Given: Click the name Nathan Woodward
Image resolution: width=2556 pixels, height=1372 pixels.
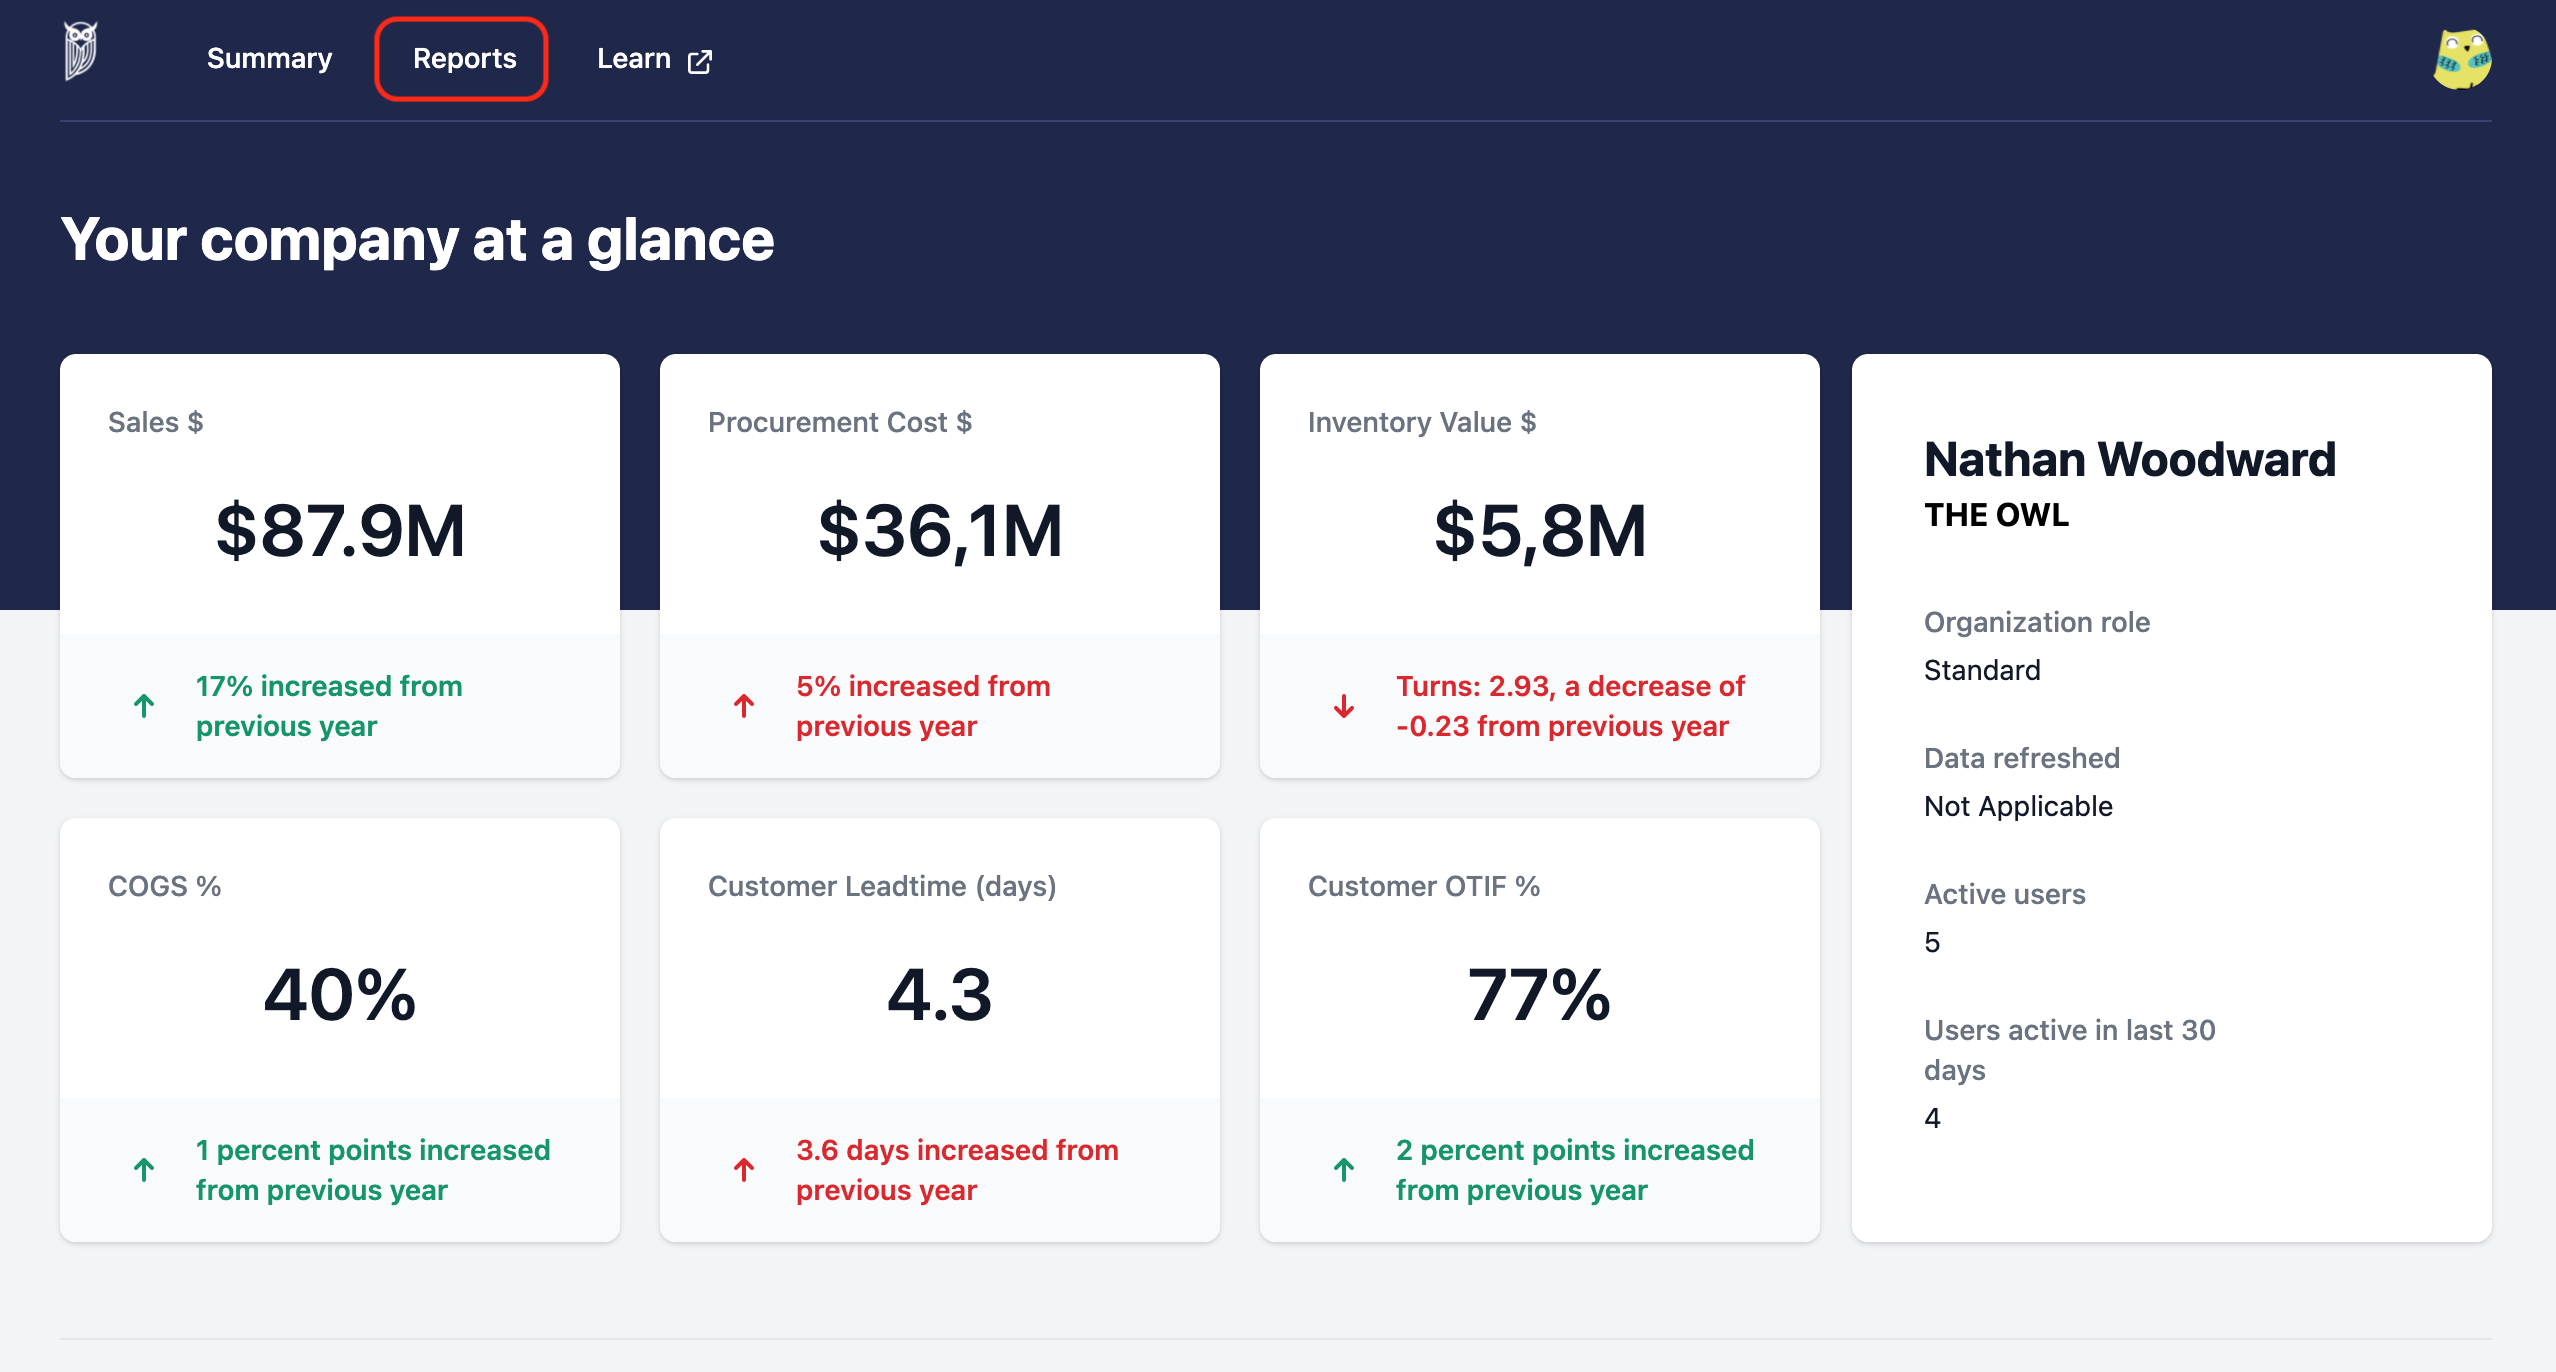Looking at the screenshot, I should pyautogui.click(x=2130, y=460).
